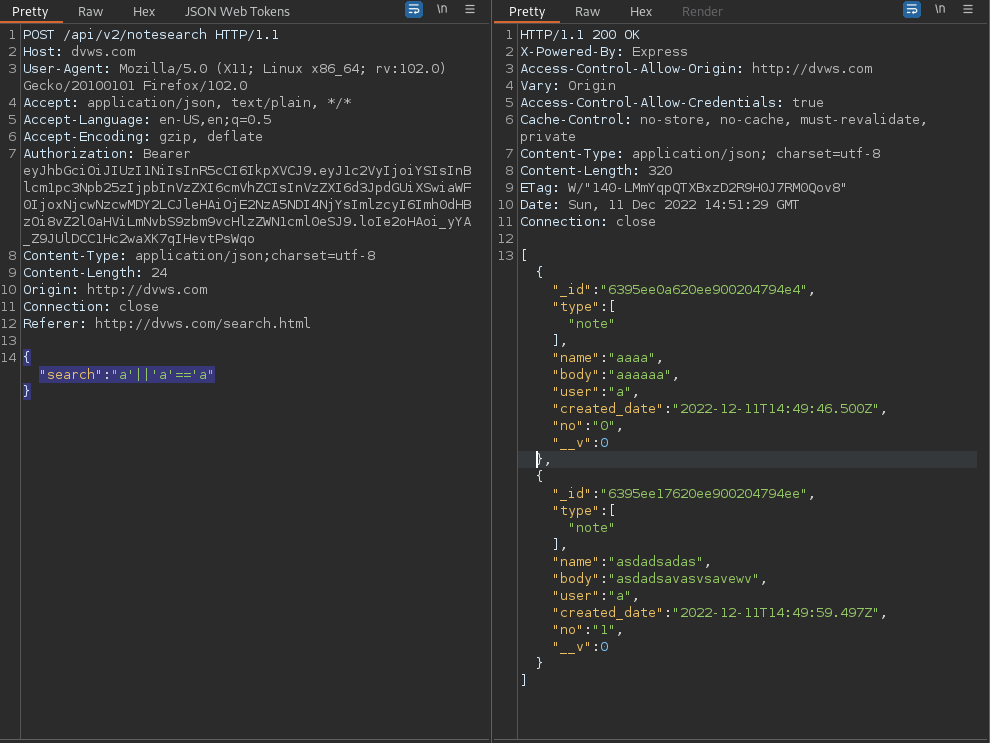Select Pretty tab in response panel

pyautogui.click(x=527, y=11)
